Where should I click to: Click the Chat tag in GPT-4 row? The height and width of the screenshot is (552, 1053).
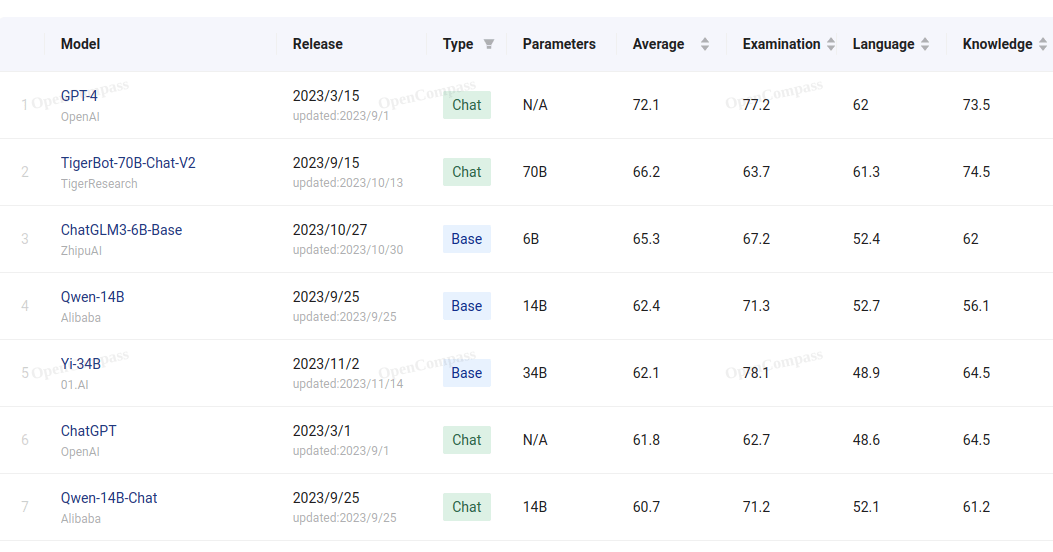(467, 105)
